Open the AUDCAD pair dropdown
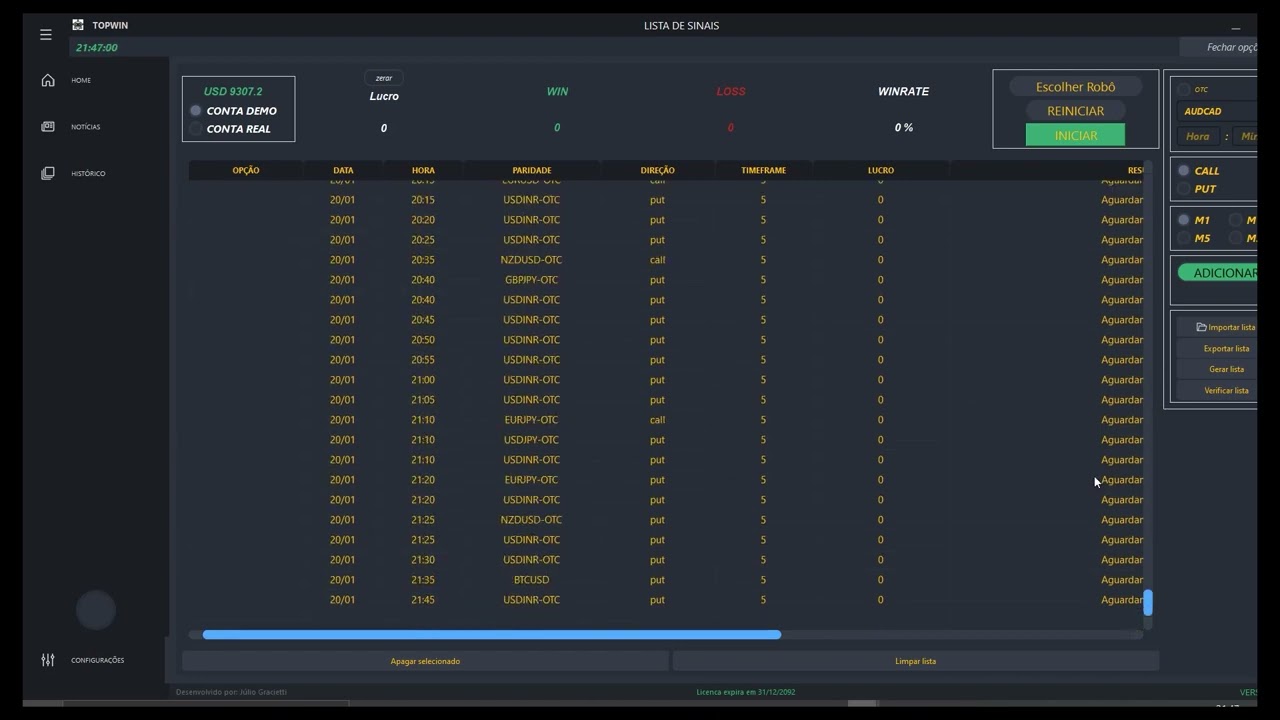The width and height of the screenshot is (1280, 720). tap(1217, 111)
